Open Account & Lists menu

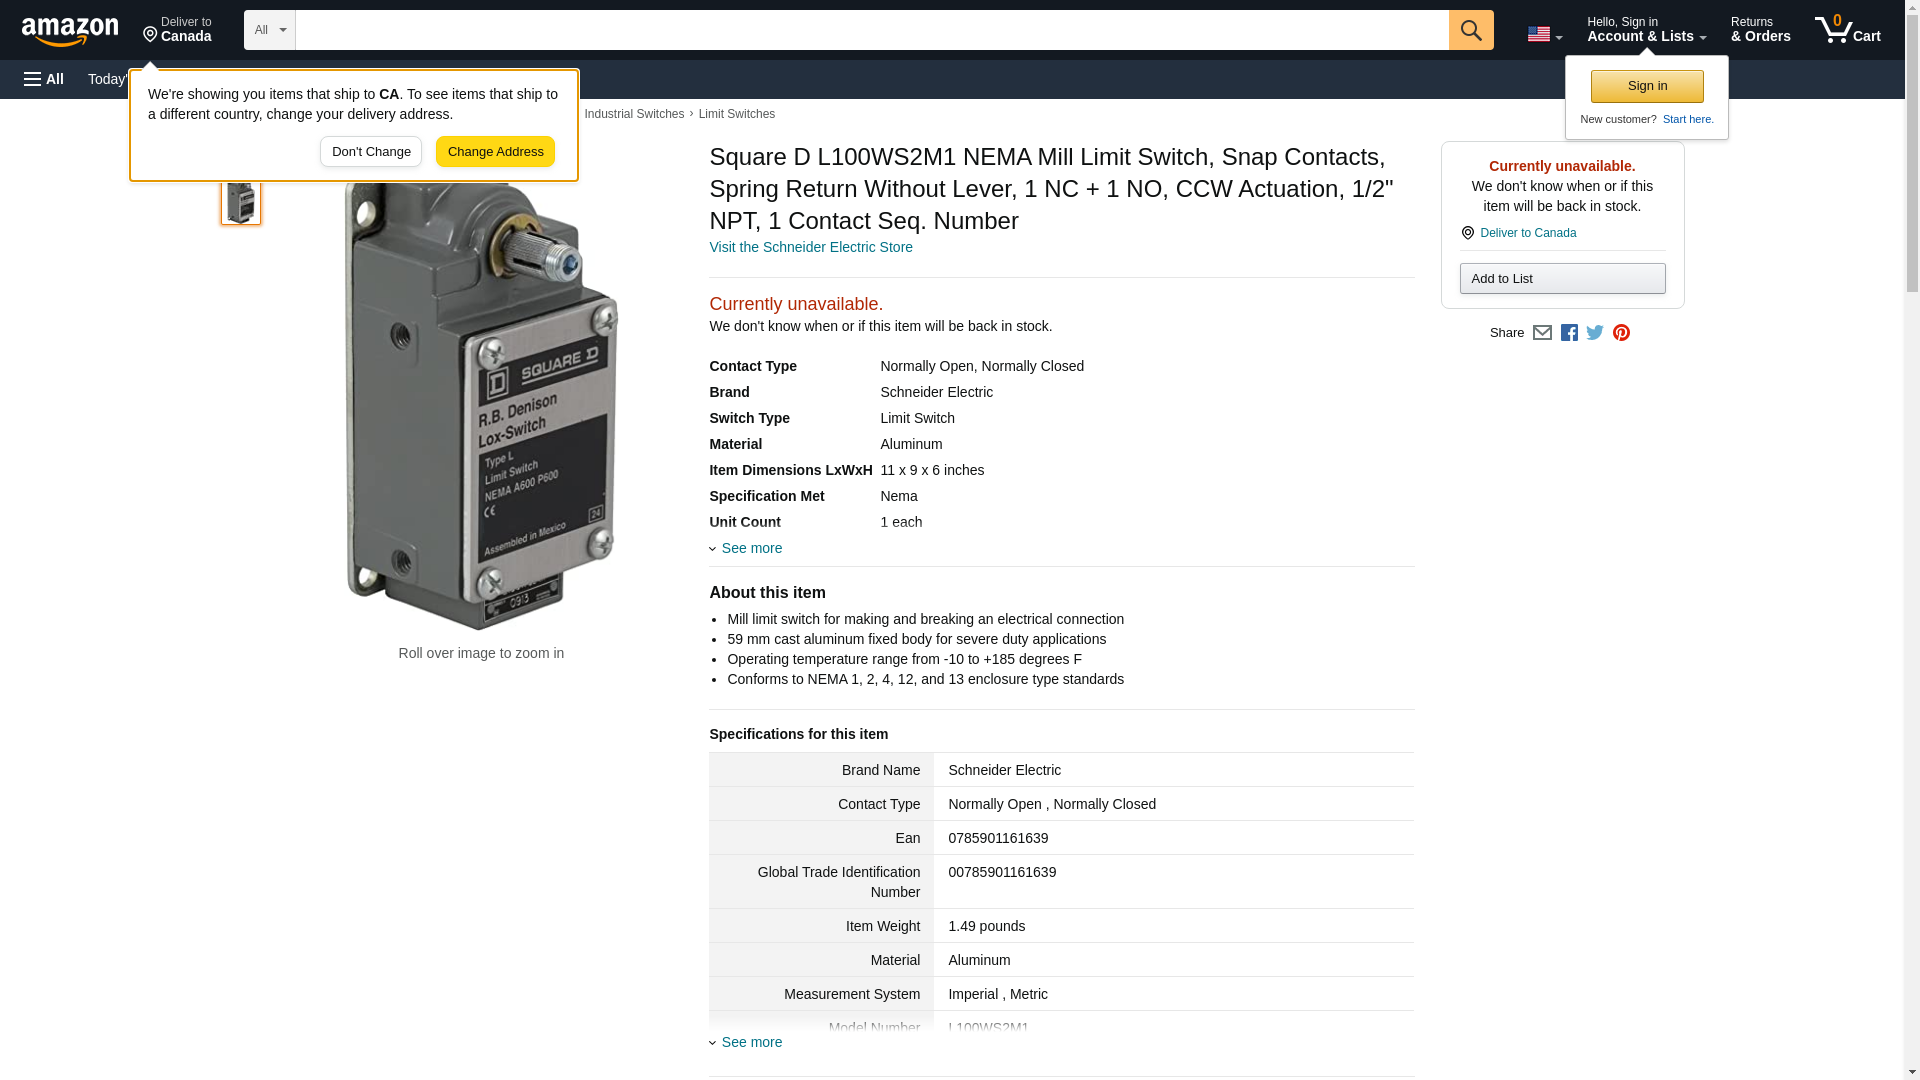pos(1646,30)
